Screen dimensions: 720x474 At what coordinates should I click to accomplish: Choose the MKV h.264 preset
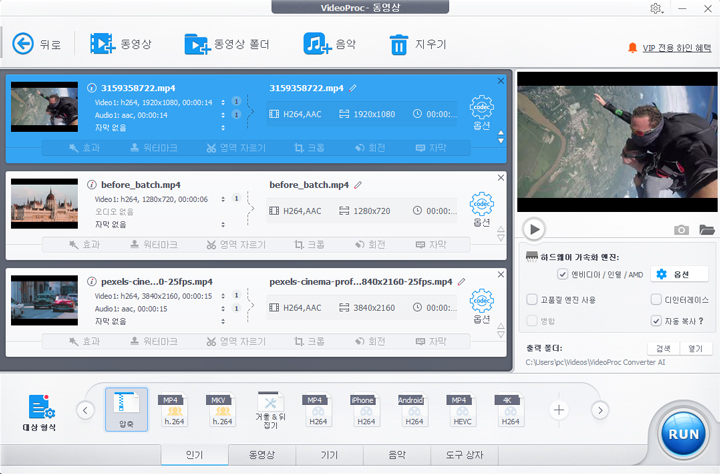click(x=222, y=410)
